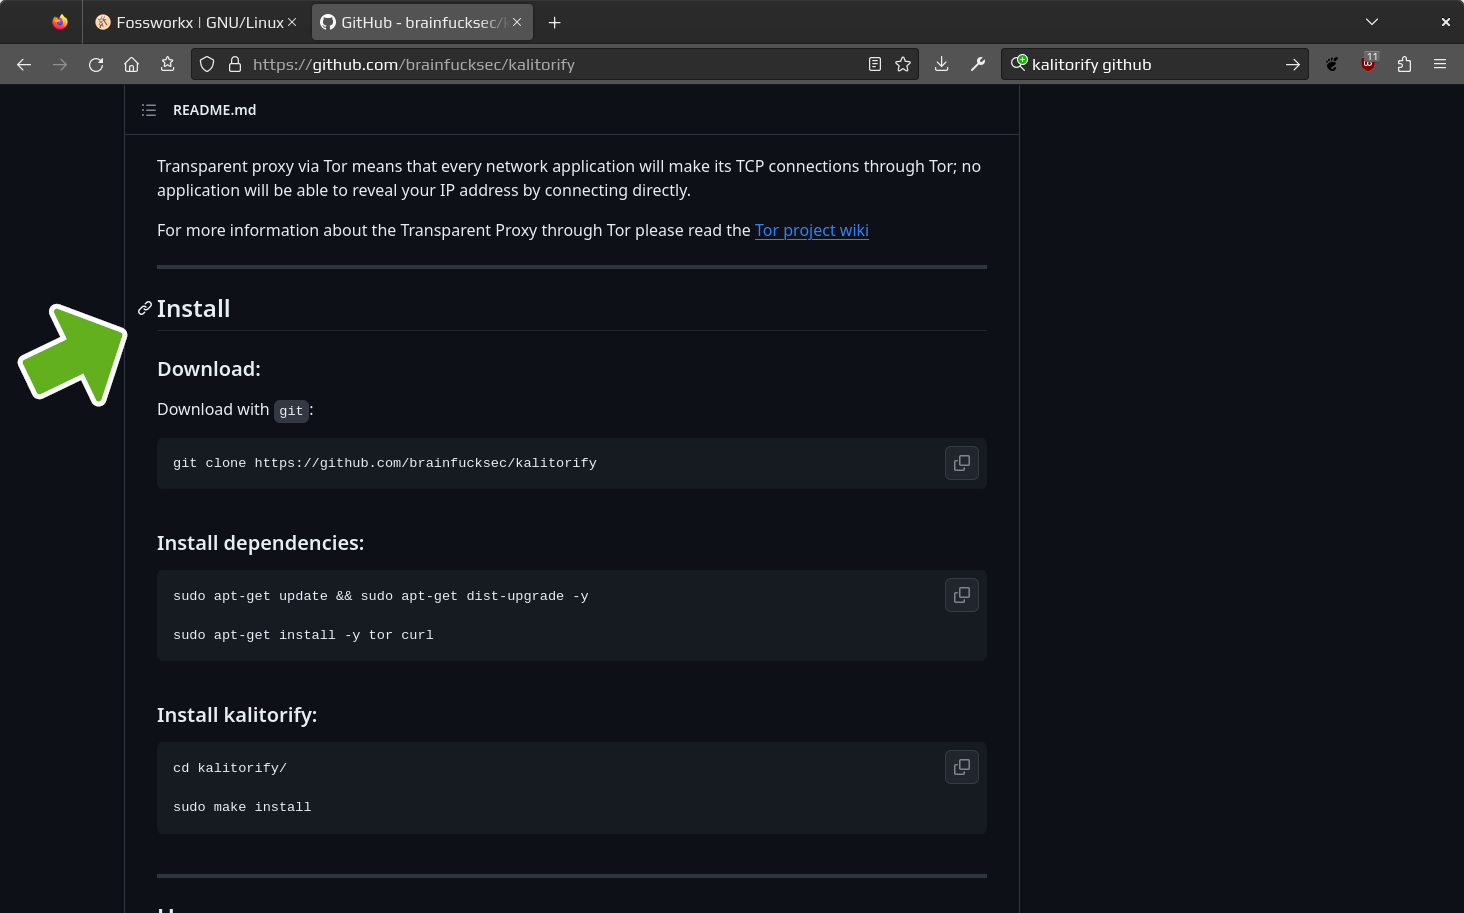The width and height of the screenshot is (1464, 913).
Task: Open a new tab with plus button
Action: point(555,22)
